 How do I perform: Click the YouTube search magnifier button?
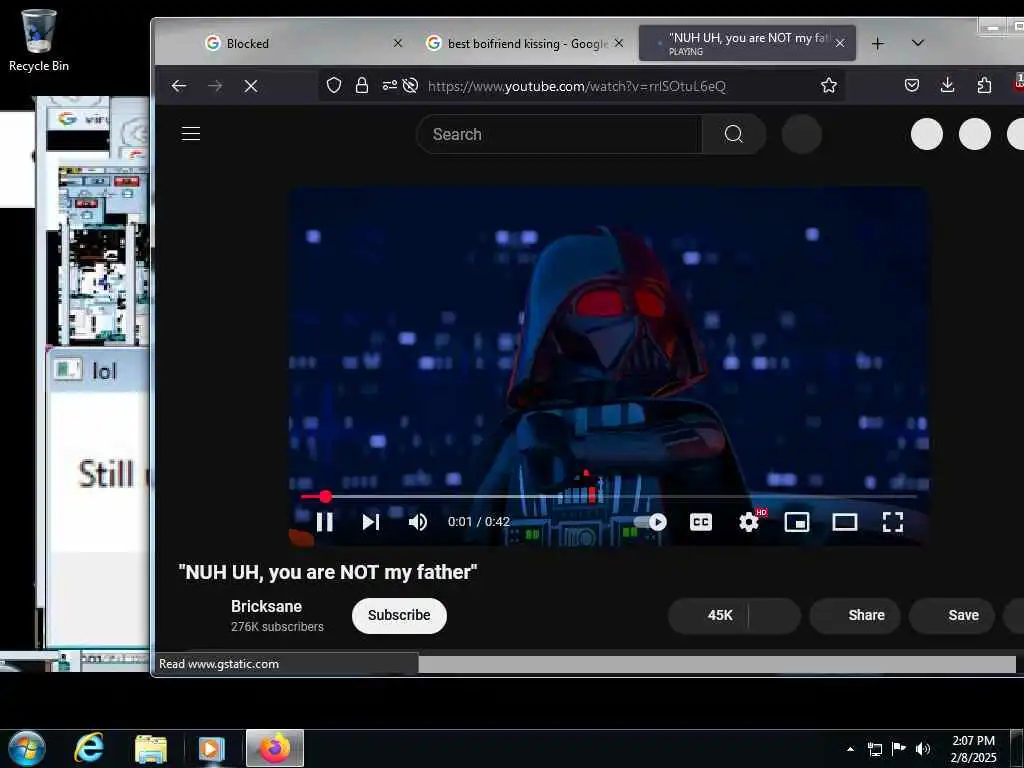(x=734, y=134)
